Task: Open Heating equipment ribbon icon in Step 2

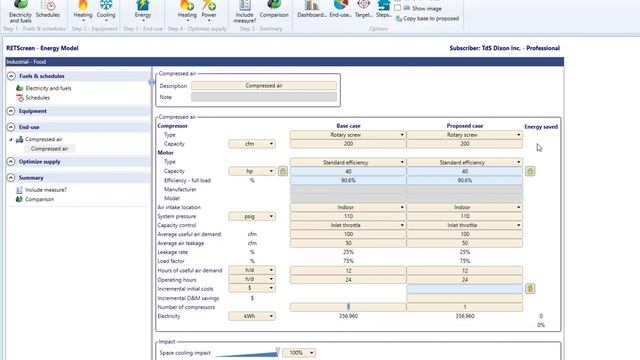Action: (x=83, y=11)
